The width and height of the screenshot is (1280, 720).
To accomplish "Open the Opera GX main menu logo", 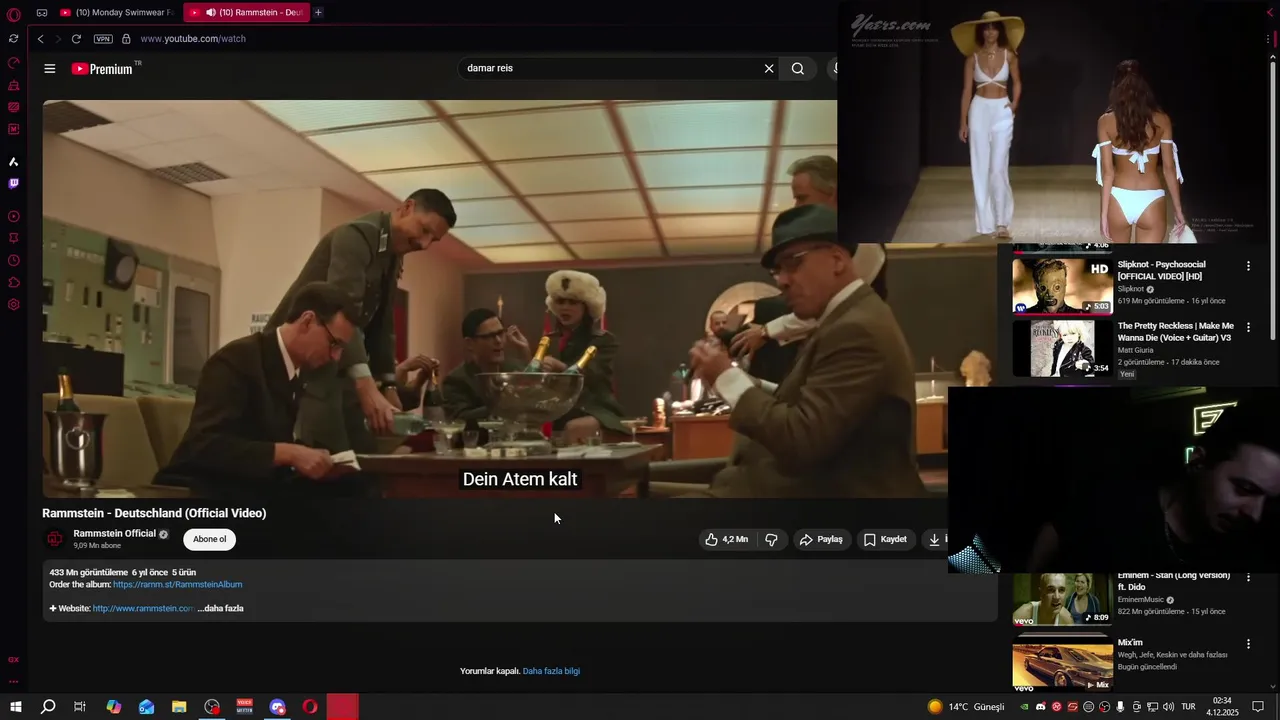I will click(13, 13).
